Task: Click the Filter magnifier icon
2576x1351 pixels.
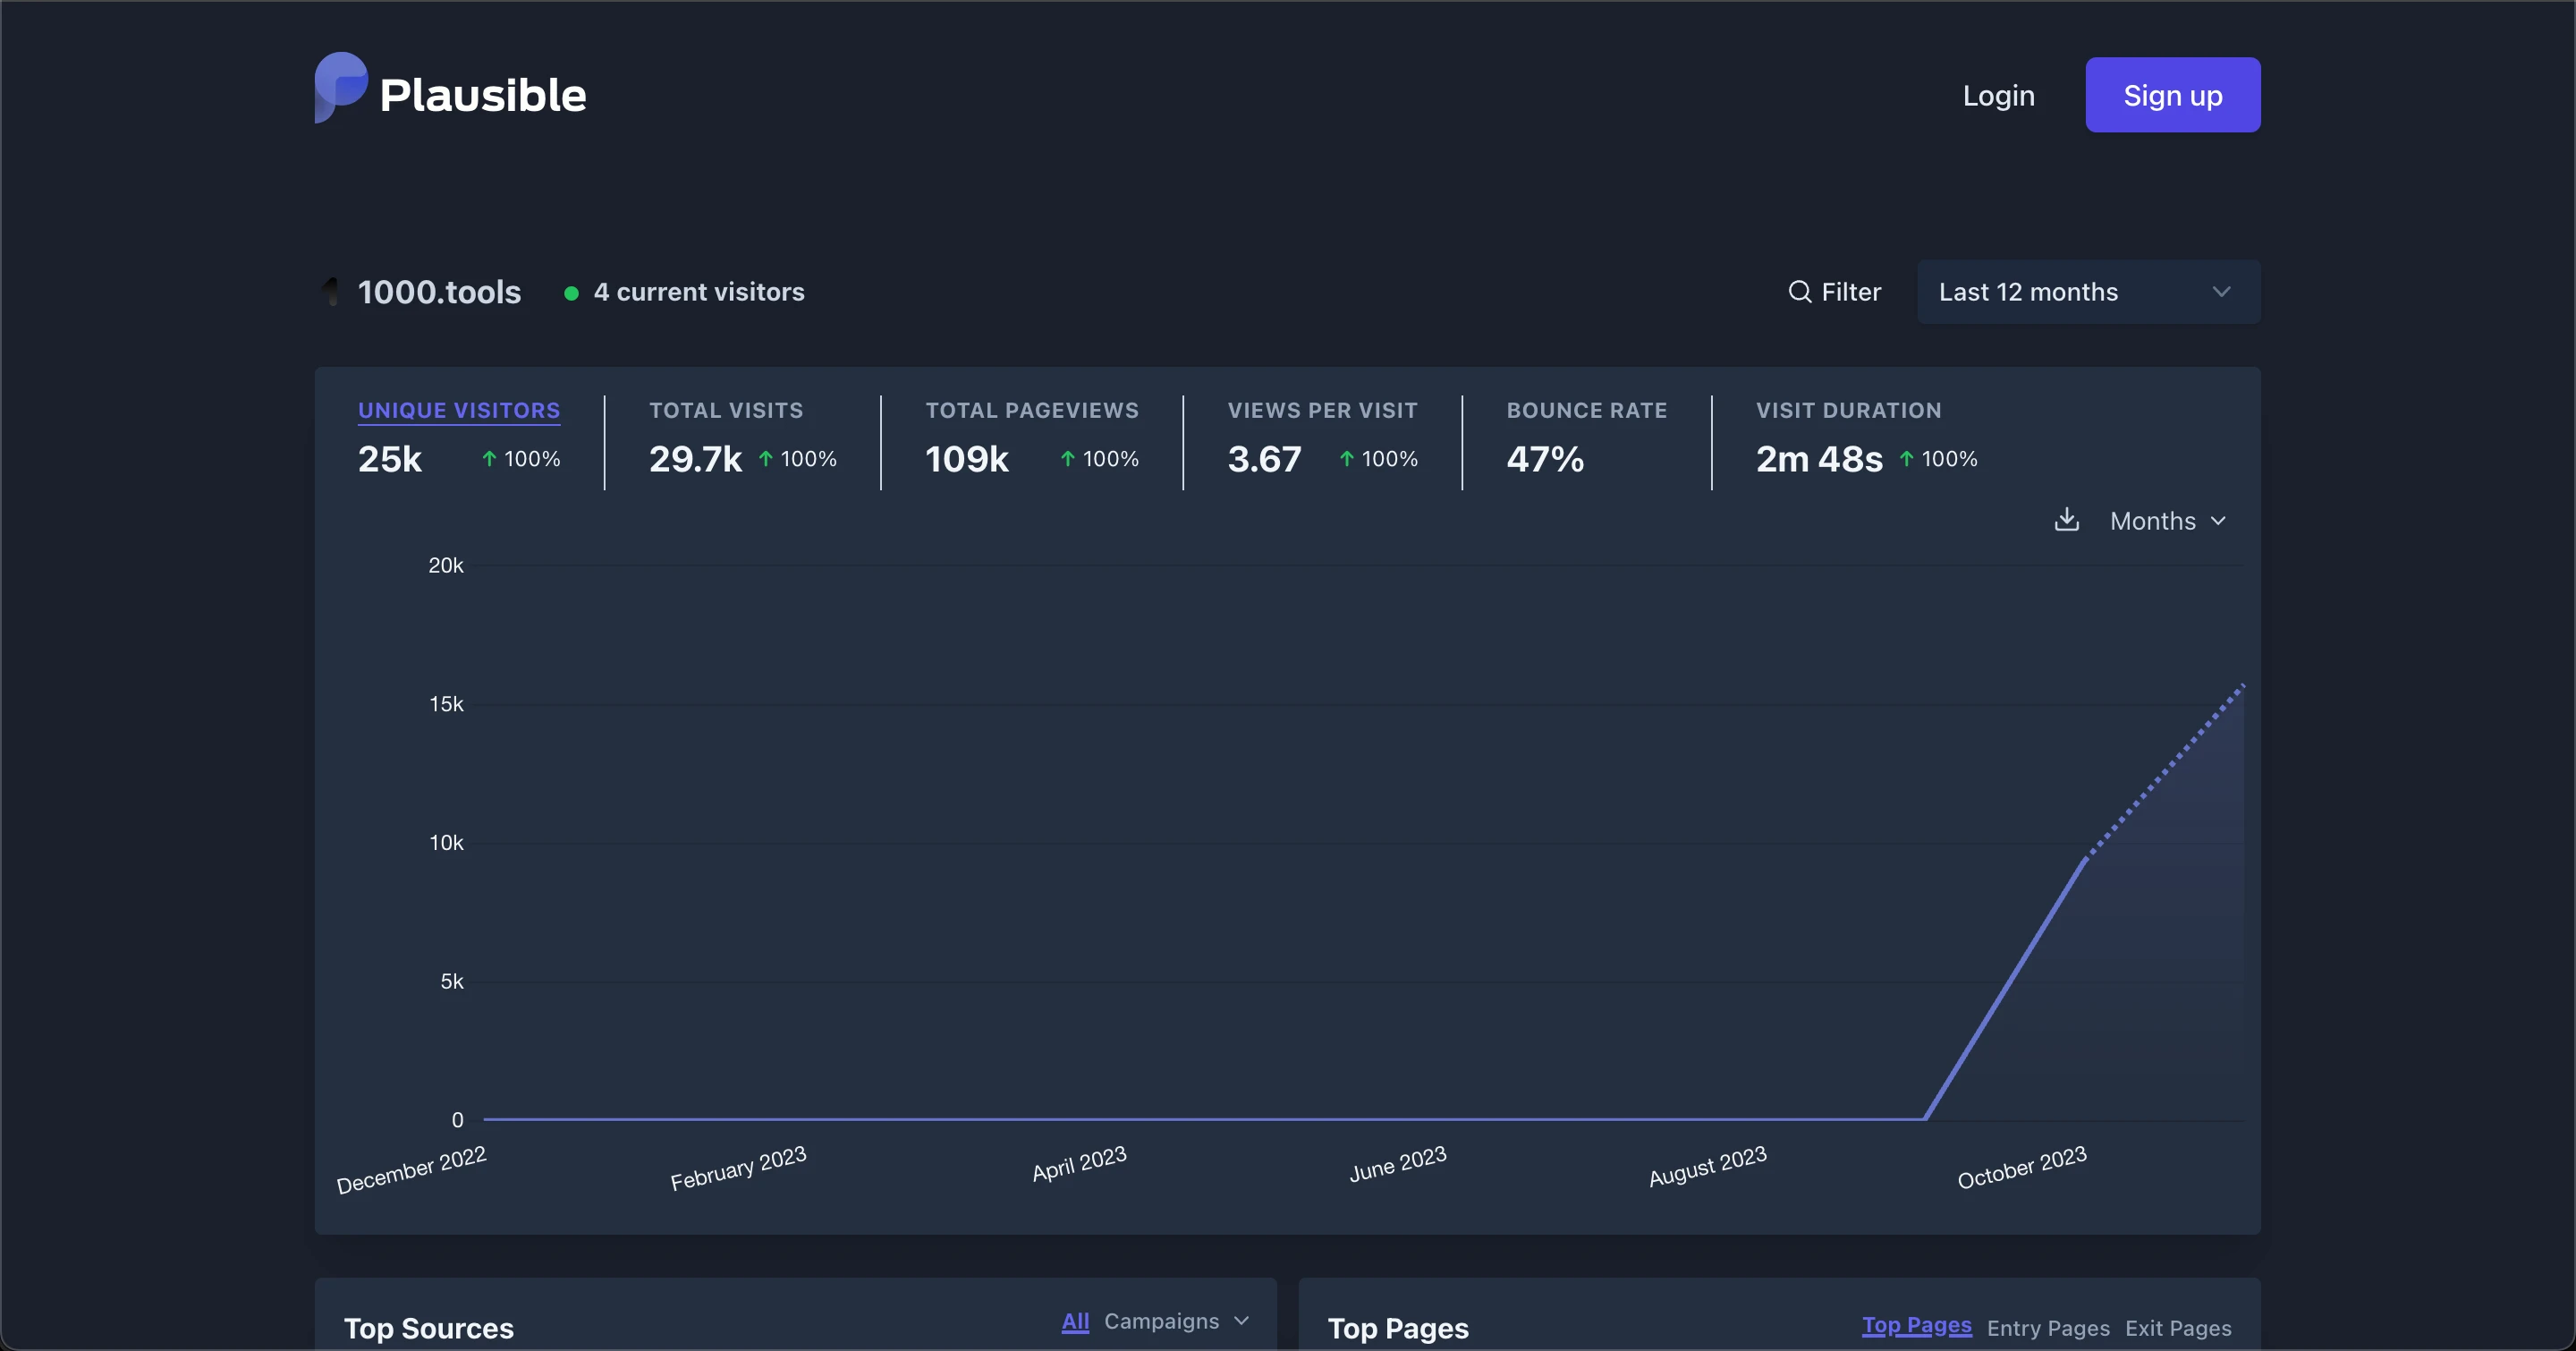Action: pos(1799,292)
